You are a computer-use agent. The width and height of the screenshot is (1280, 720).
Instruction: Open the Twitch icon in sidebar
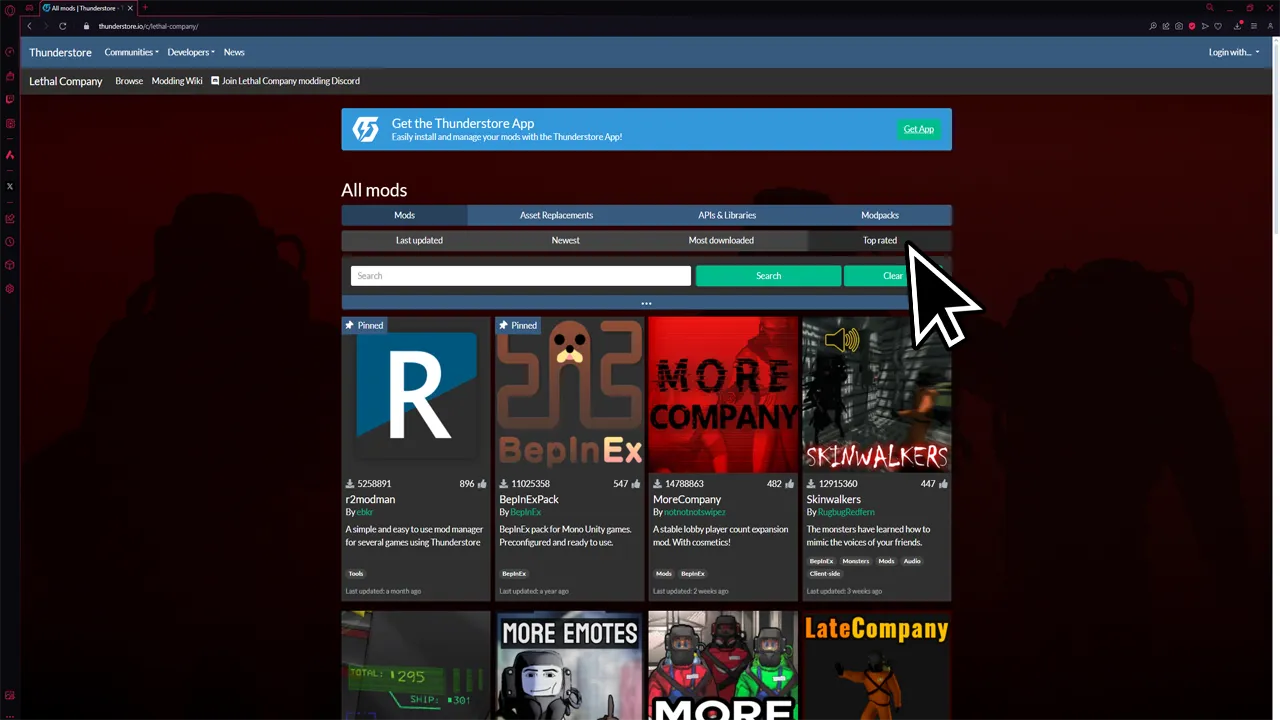pos(10,99)
